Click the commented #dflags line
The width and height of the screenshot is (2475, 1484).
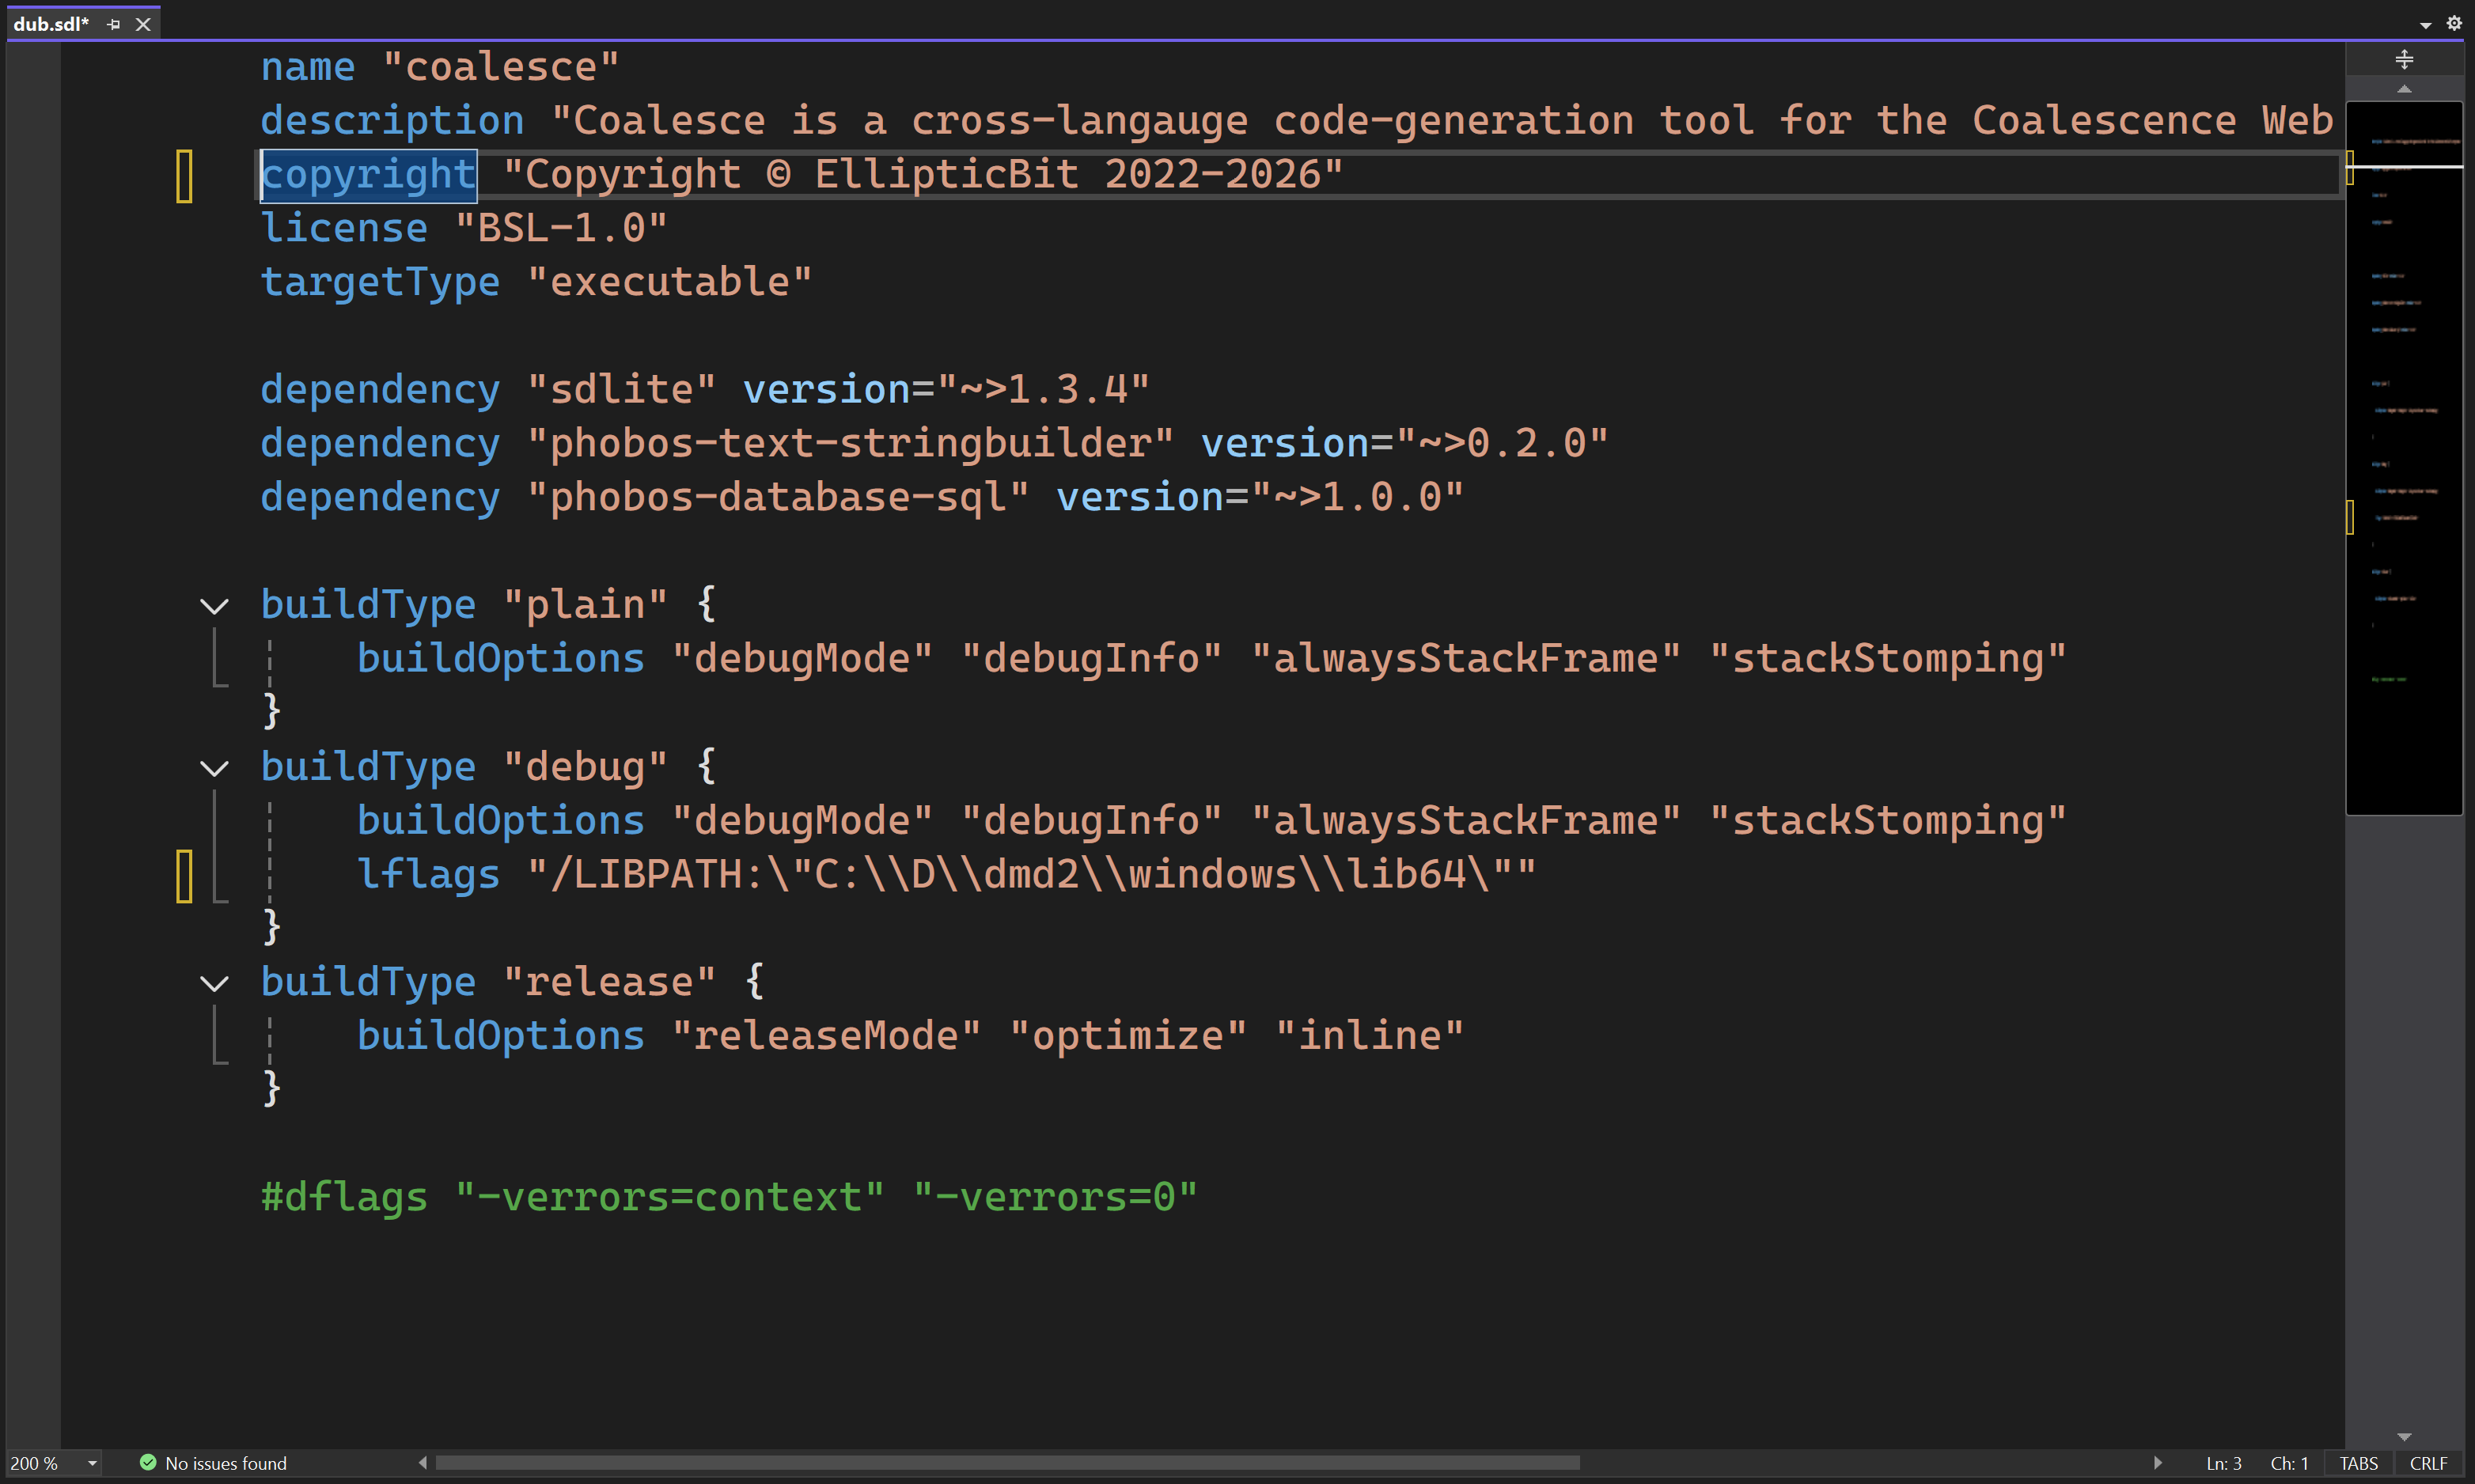tap(729, 1197)
